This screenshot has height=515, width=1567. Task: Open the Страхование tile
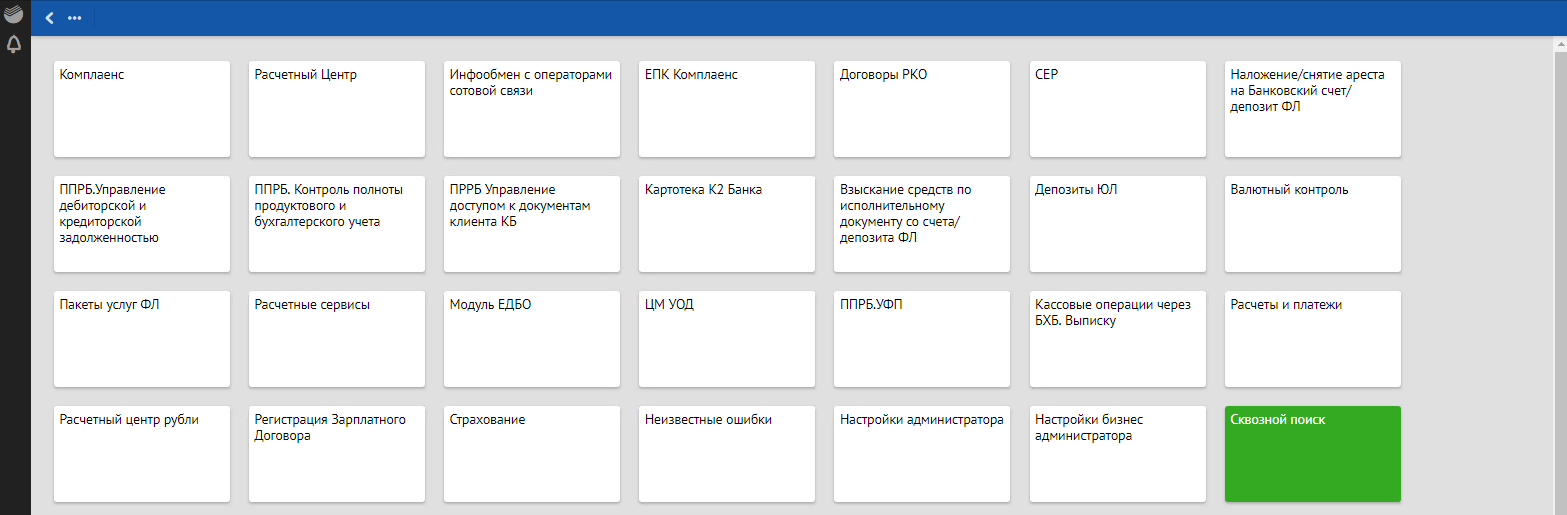click(x=532, y=453)
